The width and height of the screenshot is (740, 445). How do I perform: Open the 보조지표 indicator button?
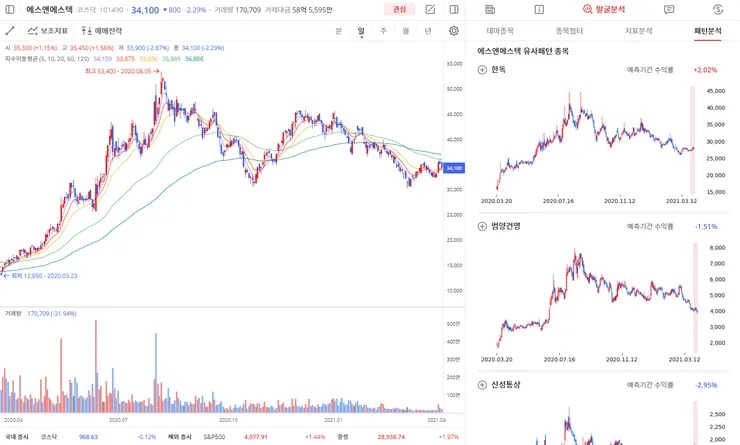click(x=48, y=31)
